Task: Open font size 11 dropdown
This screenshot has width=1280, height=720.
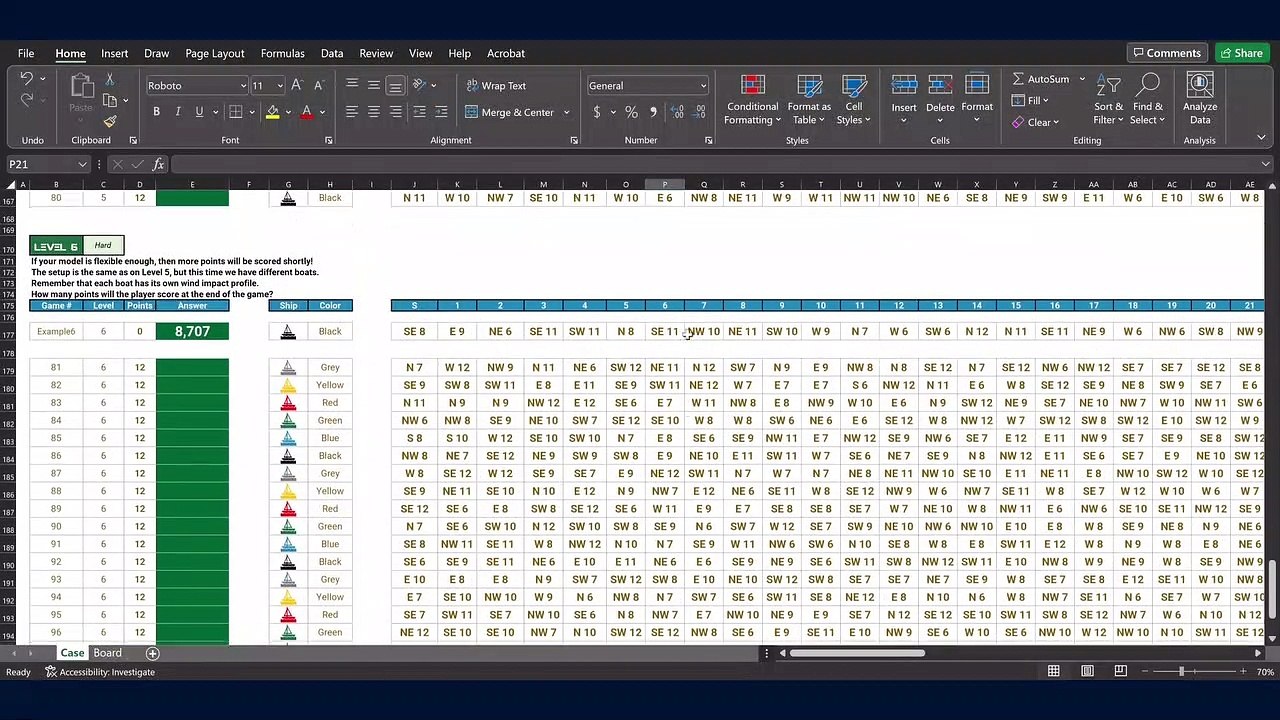Action: [x=280, y=86]
